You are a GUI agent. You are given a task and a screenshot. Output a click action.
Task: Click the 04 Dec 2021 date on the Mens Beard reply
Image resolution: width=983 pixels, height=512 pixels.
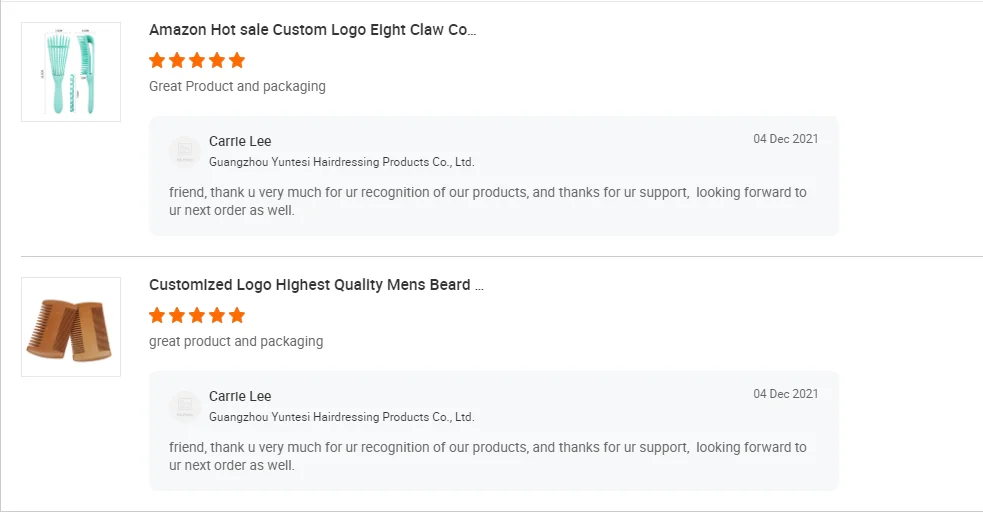click(x=785, y=394)
